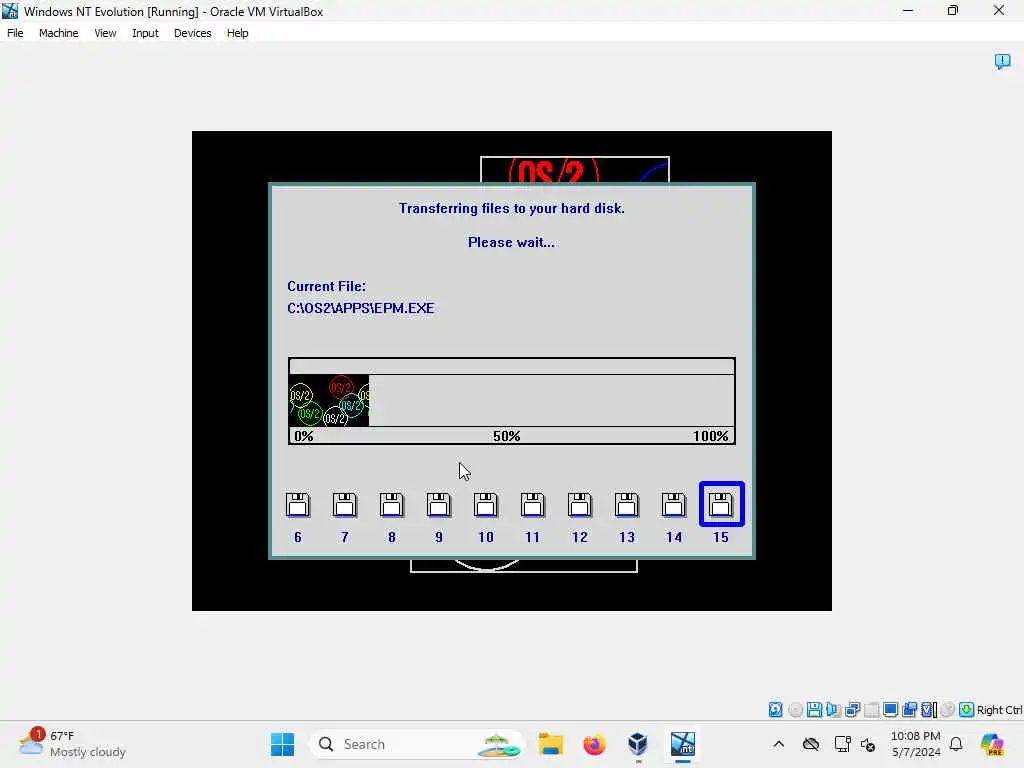Viewport: 1024px width, 768px height.
Task: Click the floppy disk icon numbered 13
Action: [x=627, y=505]
